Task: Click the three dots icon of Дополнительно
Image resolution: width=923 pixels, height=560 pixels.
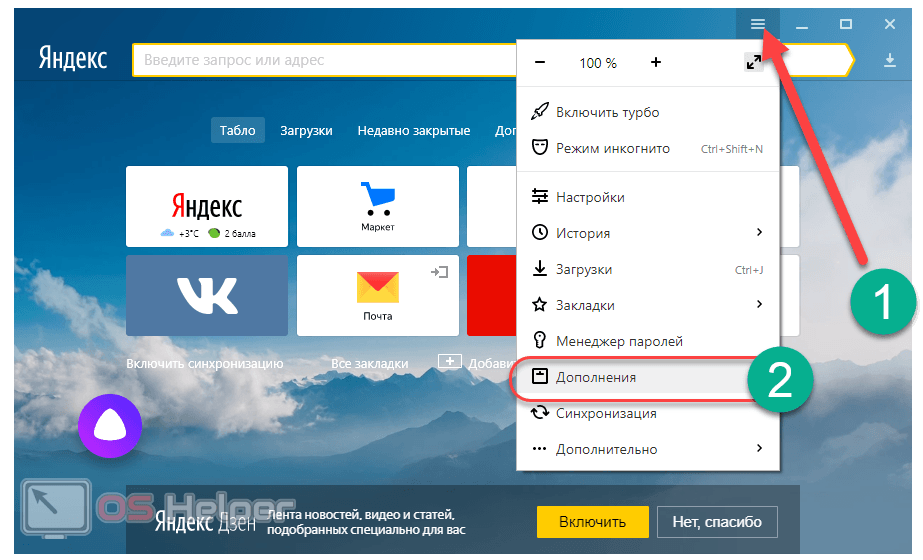Action: [539, 449]
